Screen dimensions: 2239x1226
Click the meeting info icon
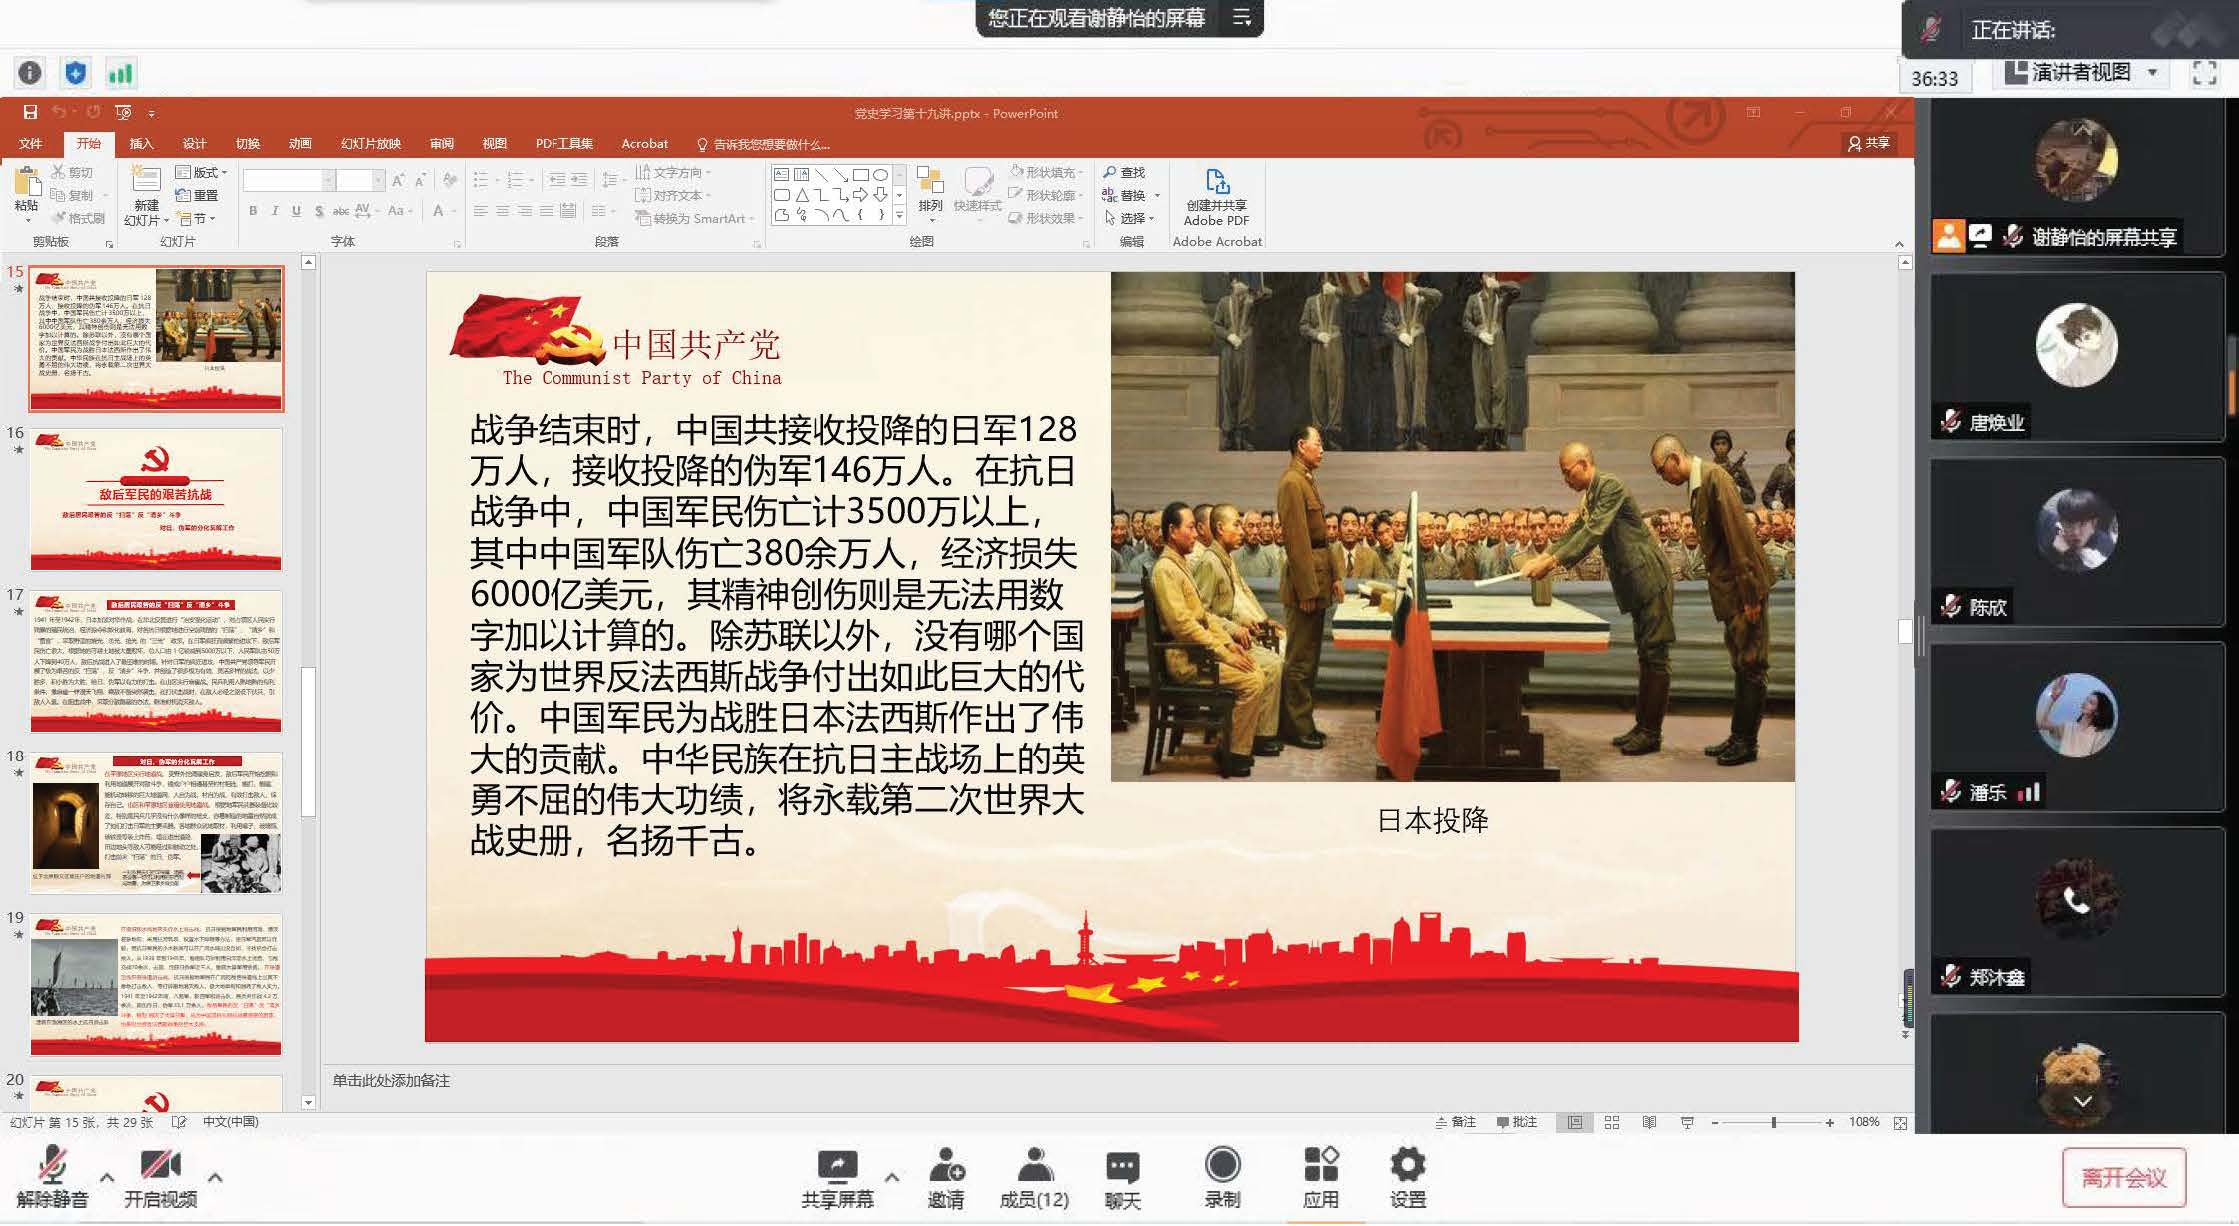(30, 73)
